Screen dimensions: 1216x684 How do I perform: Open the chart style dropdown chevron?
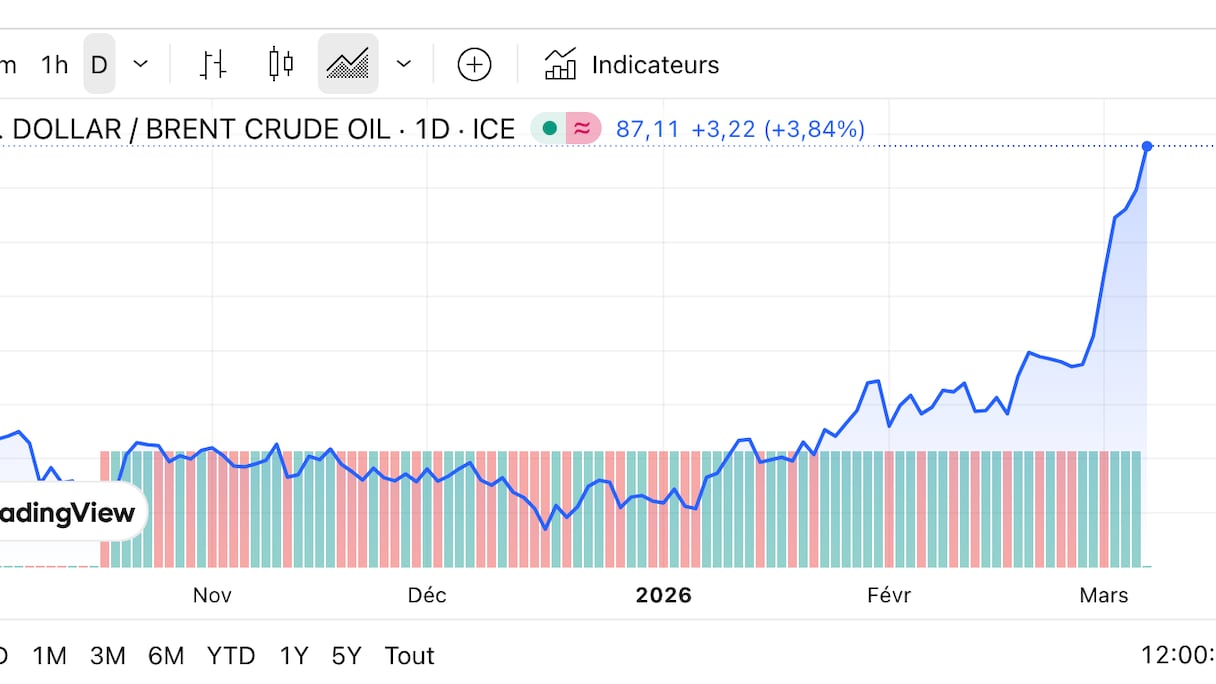point(403,65)
